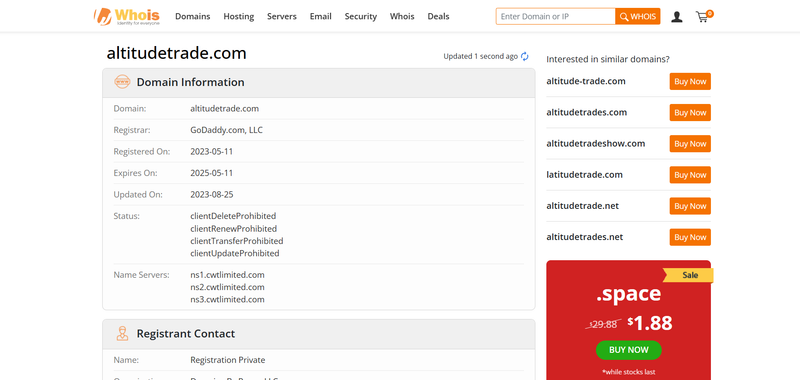Click the altitudetrades.com domain suggestion

(x=587, y=112)
